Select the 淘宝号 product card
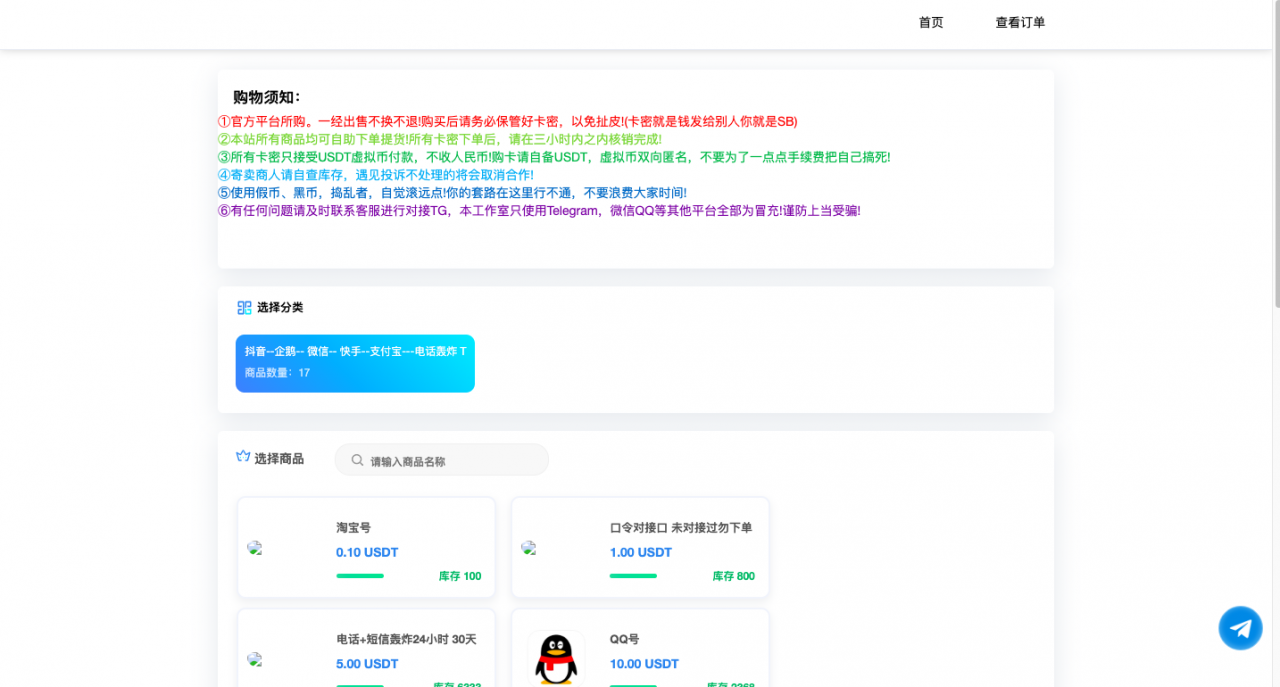 click(365, 547)
